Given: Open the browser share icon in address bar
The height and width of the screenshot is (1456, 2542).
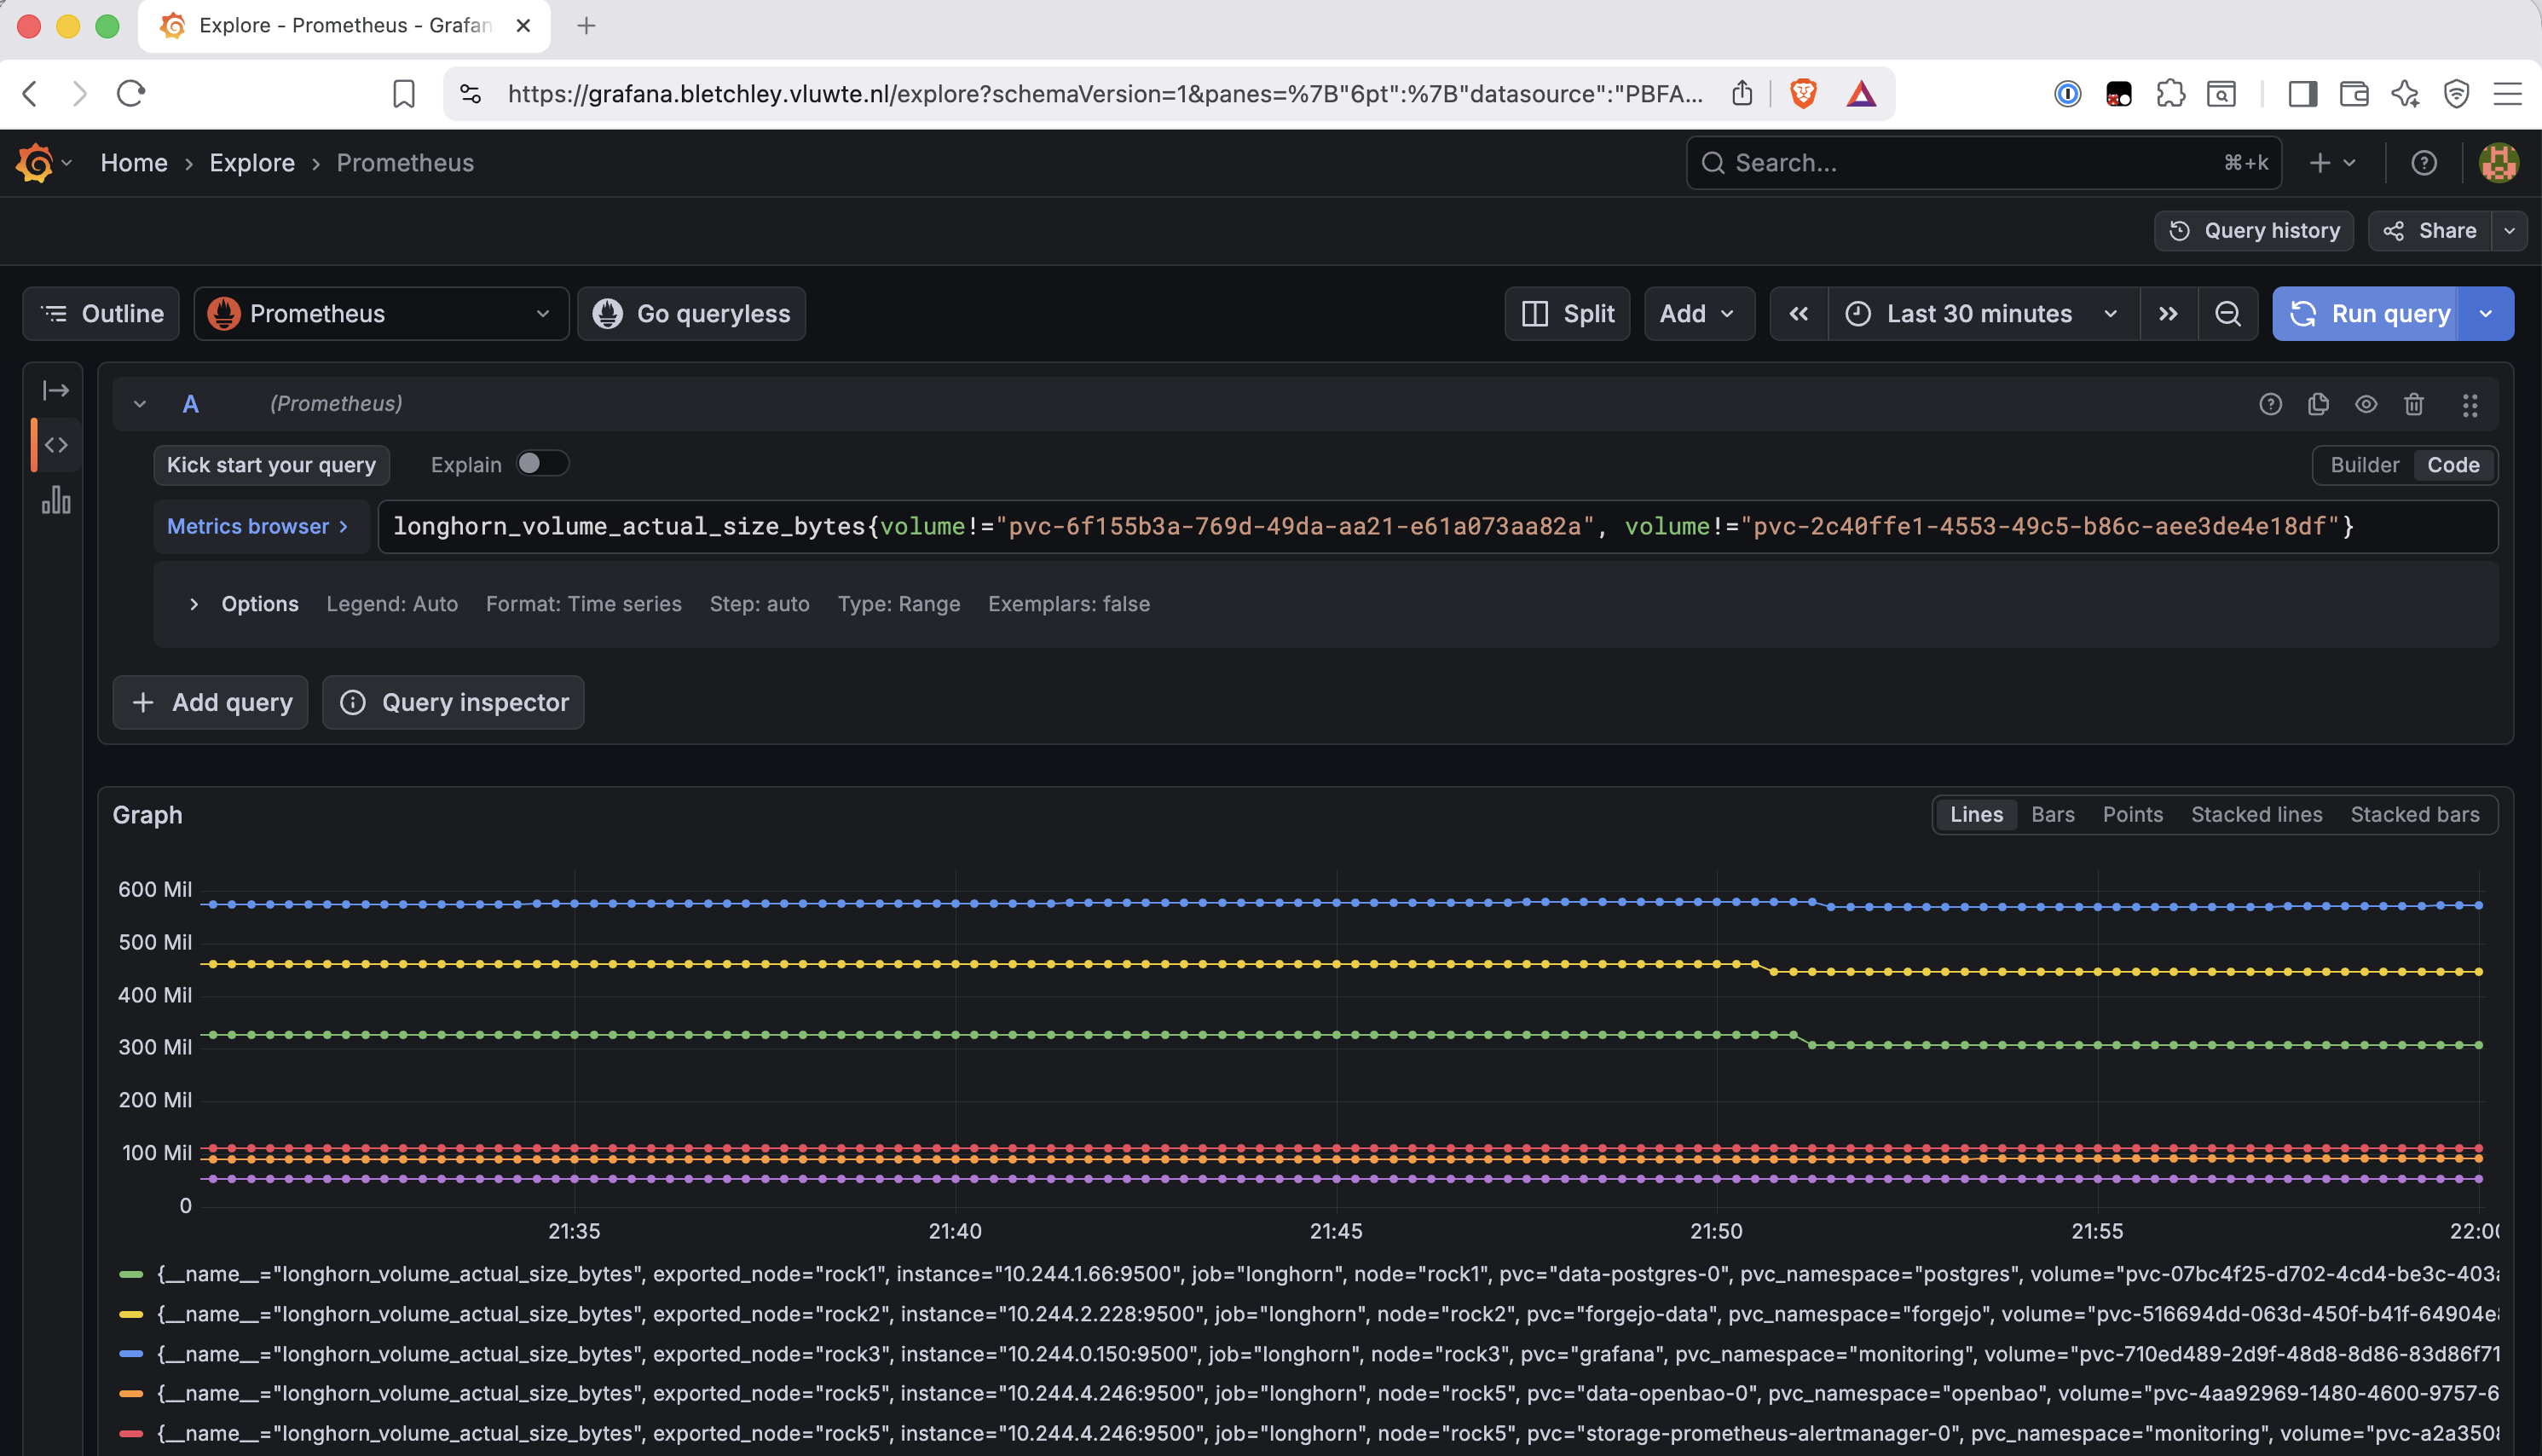Looking at the screenshot, I should pyautogui.click(x=1742, y=94).
